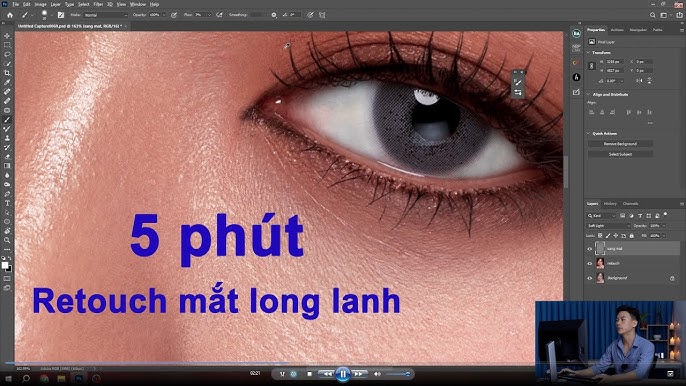This screenshot has height=386, width=686.
Task: Open the layer blend mode Soft Light dropdown
Action: 609,226
